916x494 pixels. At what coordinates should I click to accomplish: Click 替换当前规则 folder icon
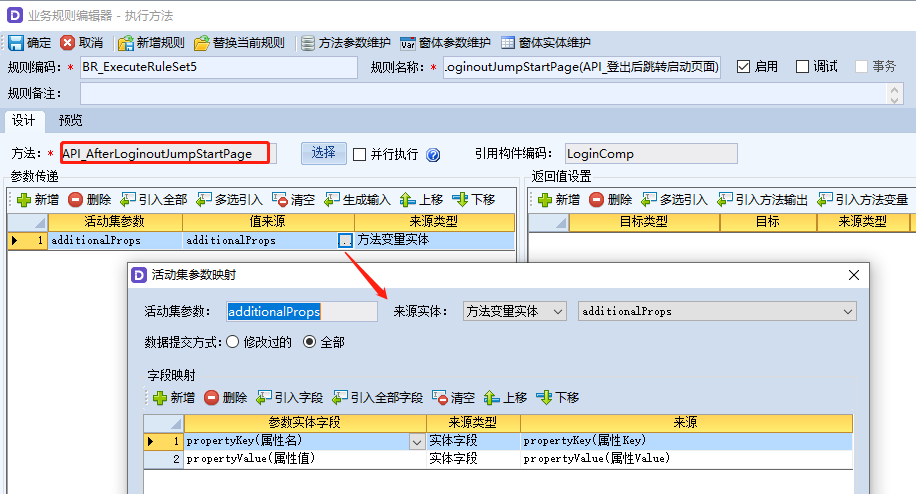pyautogui.click(x=202, y=43)
